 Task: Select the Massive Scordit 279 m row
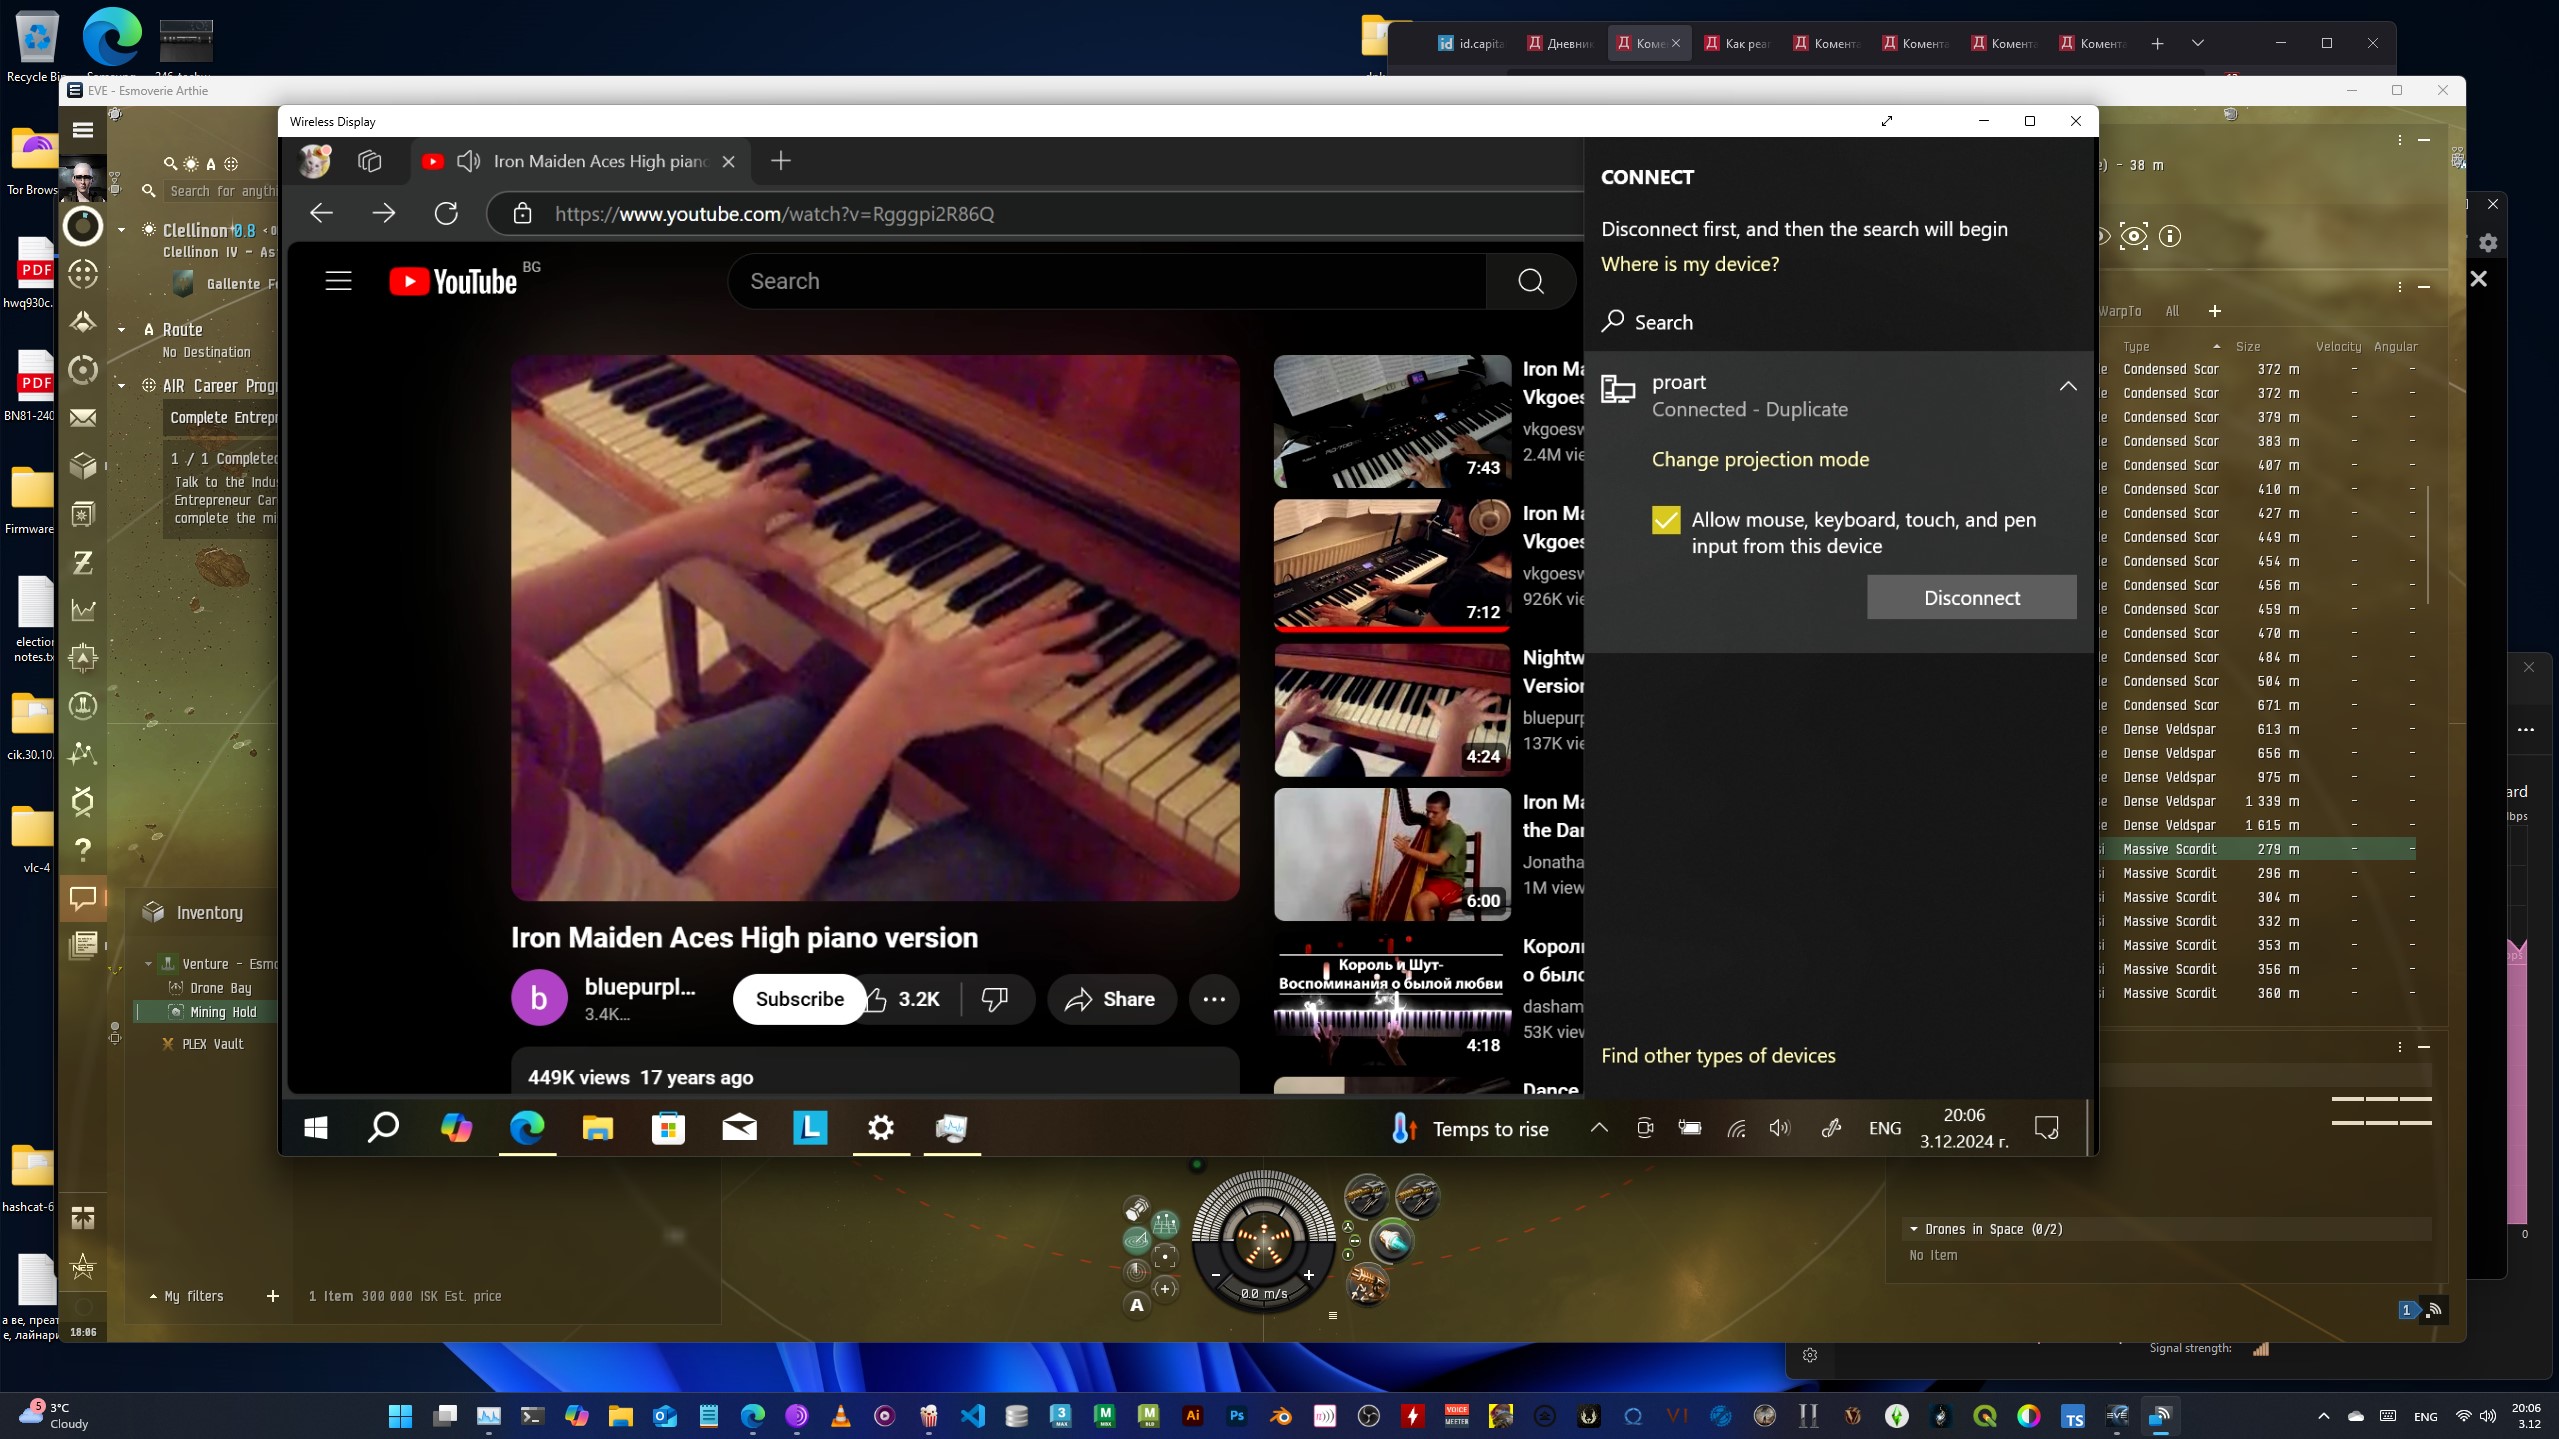(x=2257, y=849)
